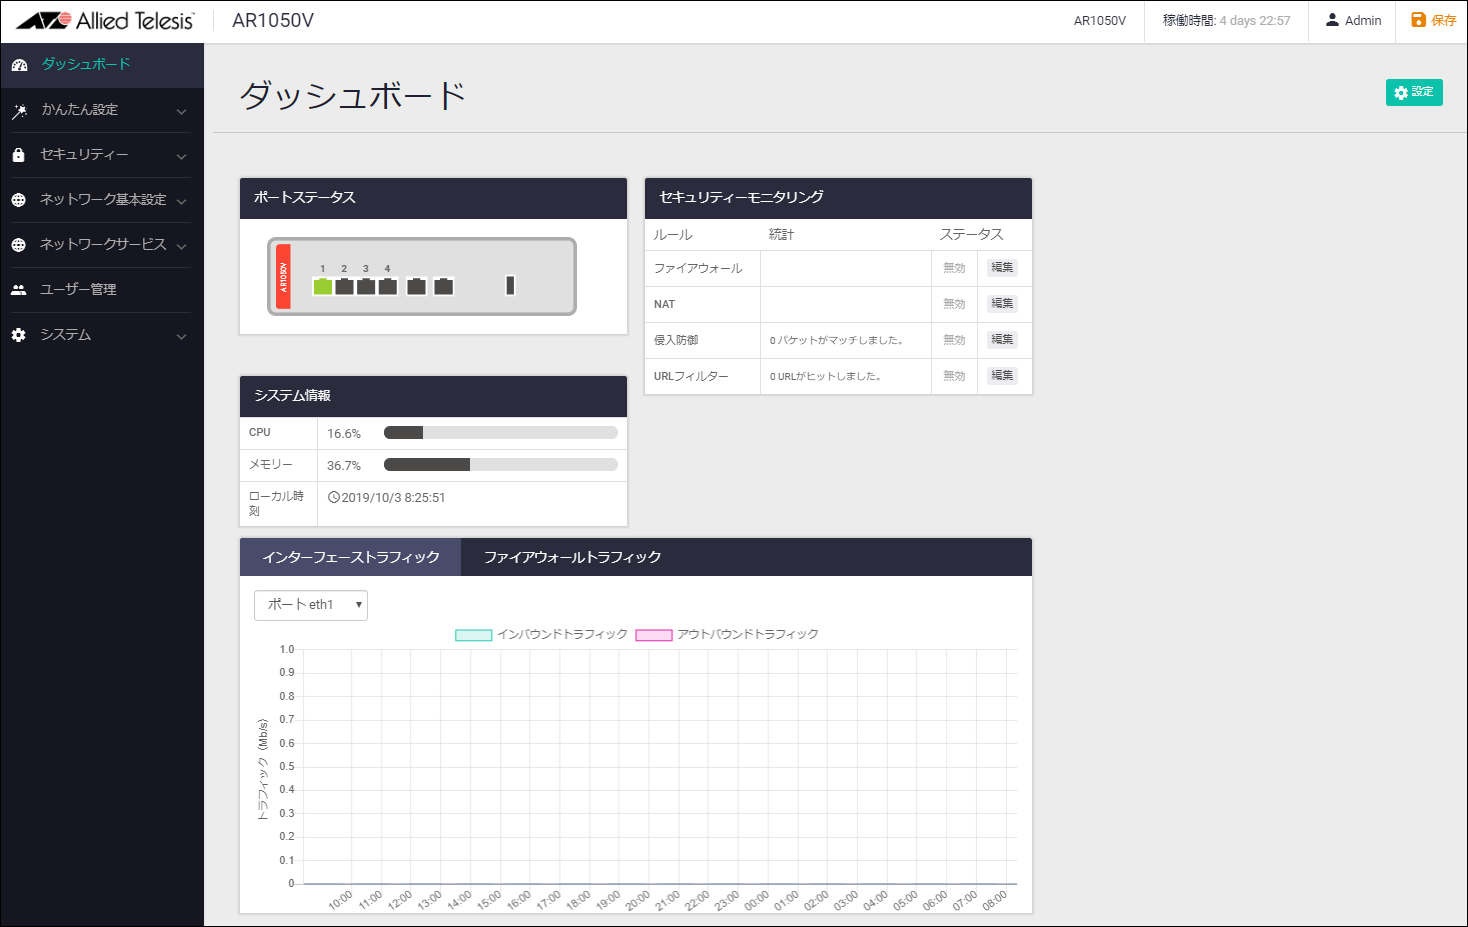Select the interface traffic tab
Image resolution: width=1468 pixels, height=927 pixels.
click(350, 558)
